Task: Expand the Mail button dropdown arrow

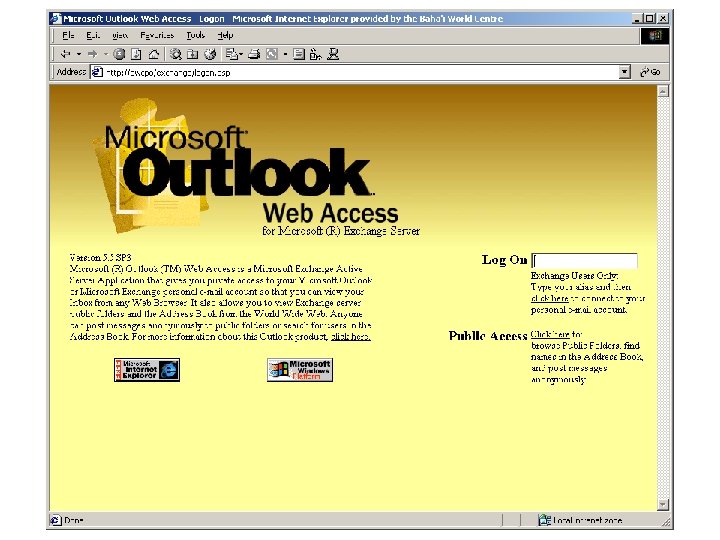Action: point(241,54)
